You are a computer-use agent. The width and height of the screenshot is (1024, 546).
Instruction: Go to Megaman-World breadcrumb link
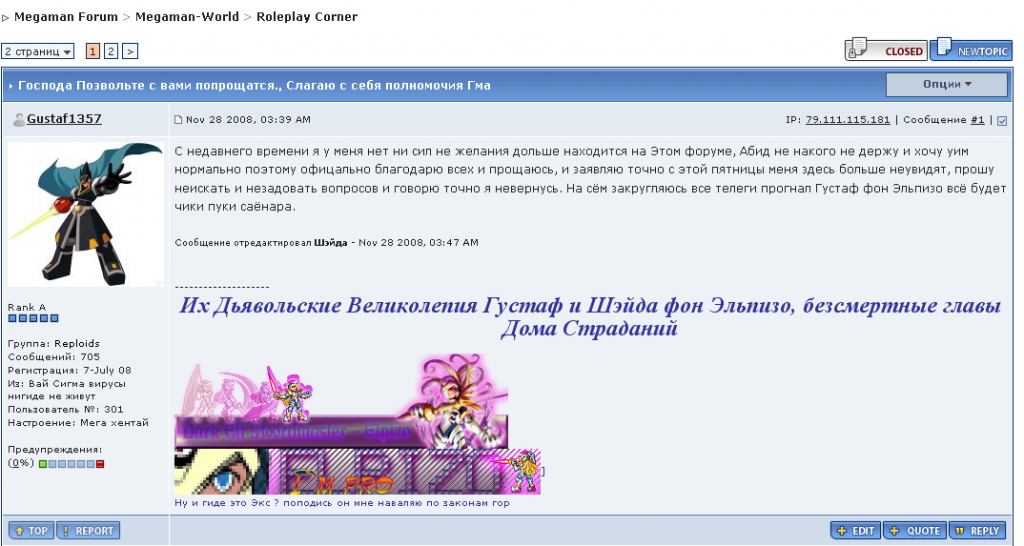click(187, 17)
